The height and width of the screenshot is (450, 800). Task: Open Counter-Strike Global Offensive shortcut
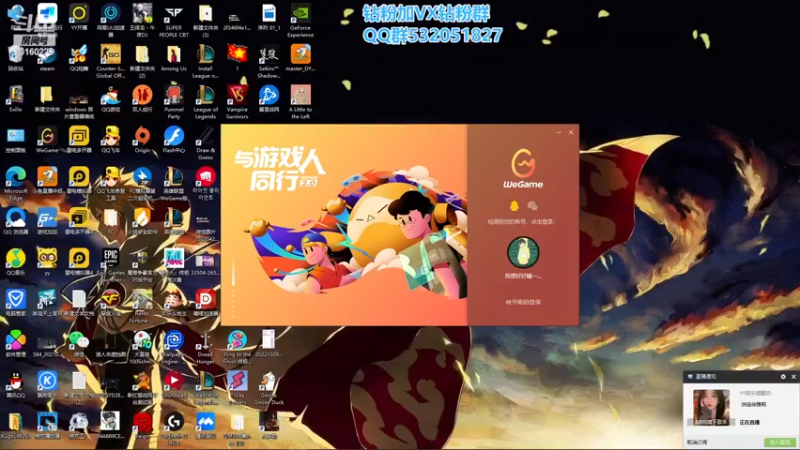[110, 61]
